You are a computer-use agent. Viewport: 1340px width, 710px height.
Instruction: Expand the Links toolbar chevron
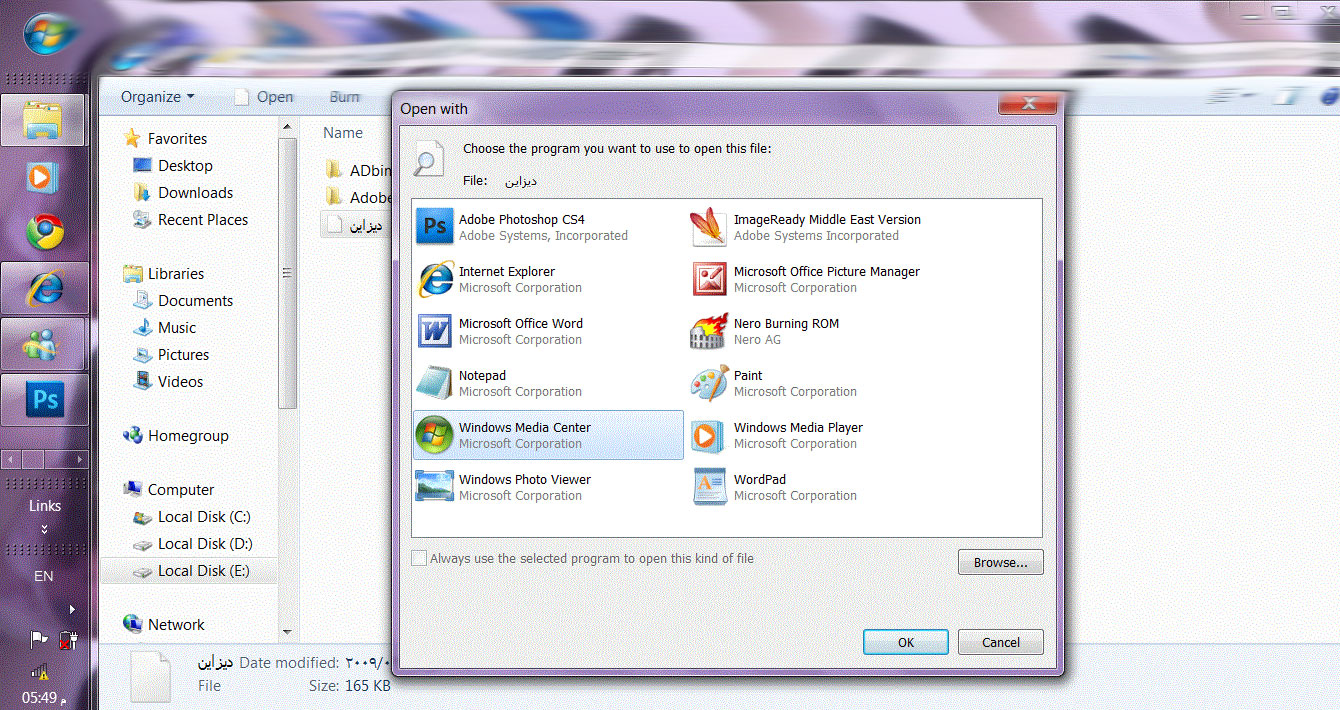[44, 529]
